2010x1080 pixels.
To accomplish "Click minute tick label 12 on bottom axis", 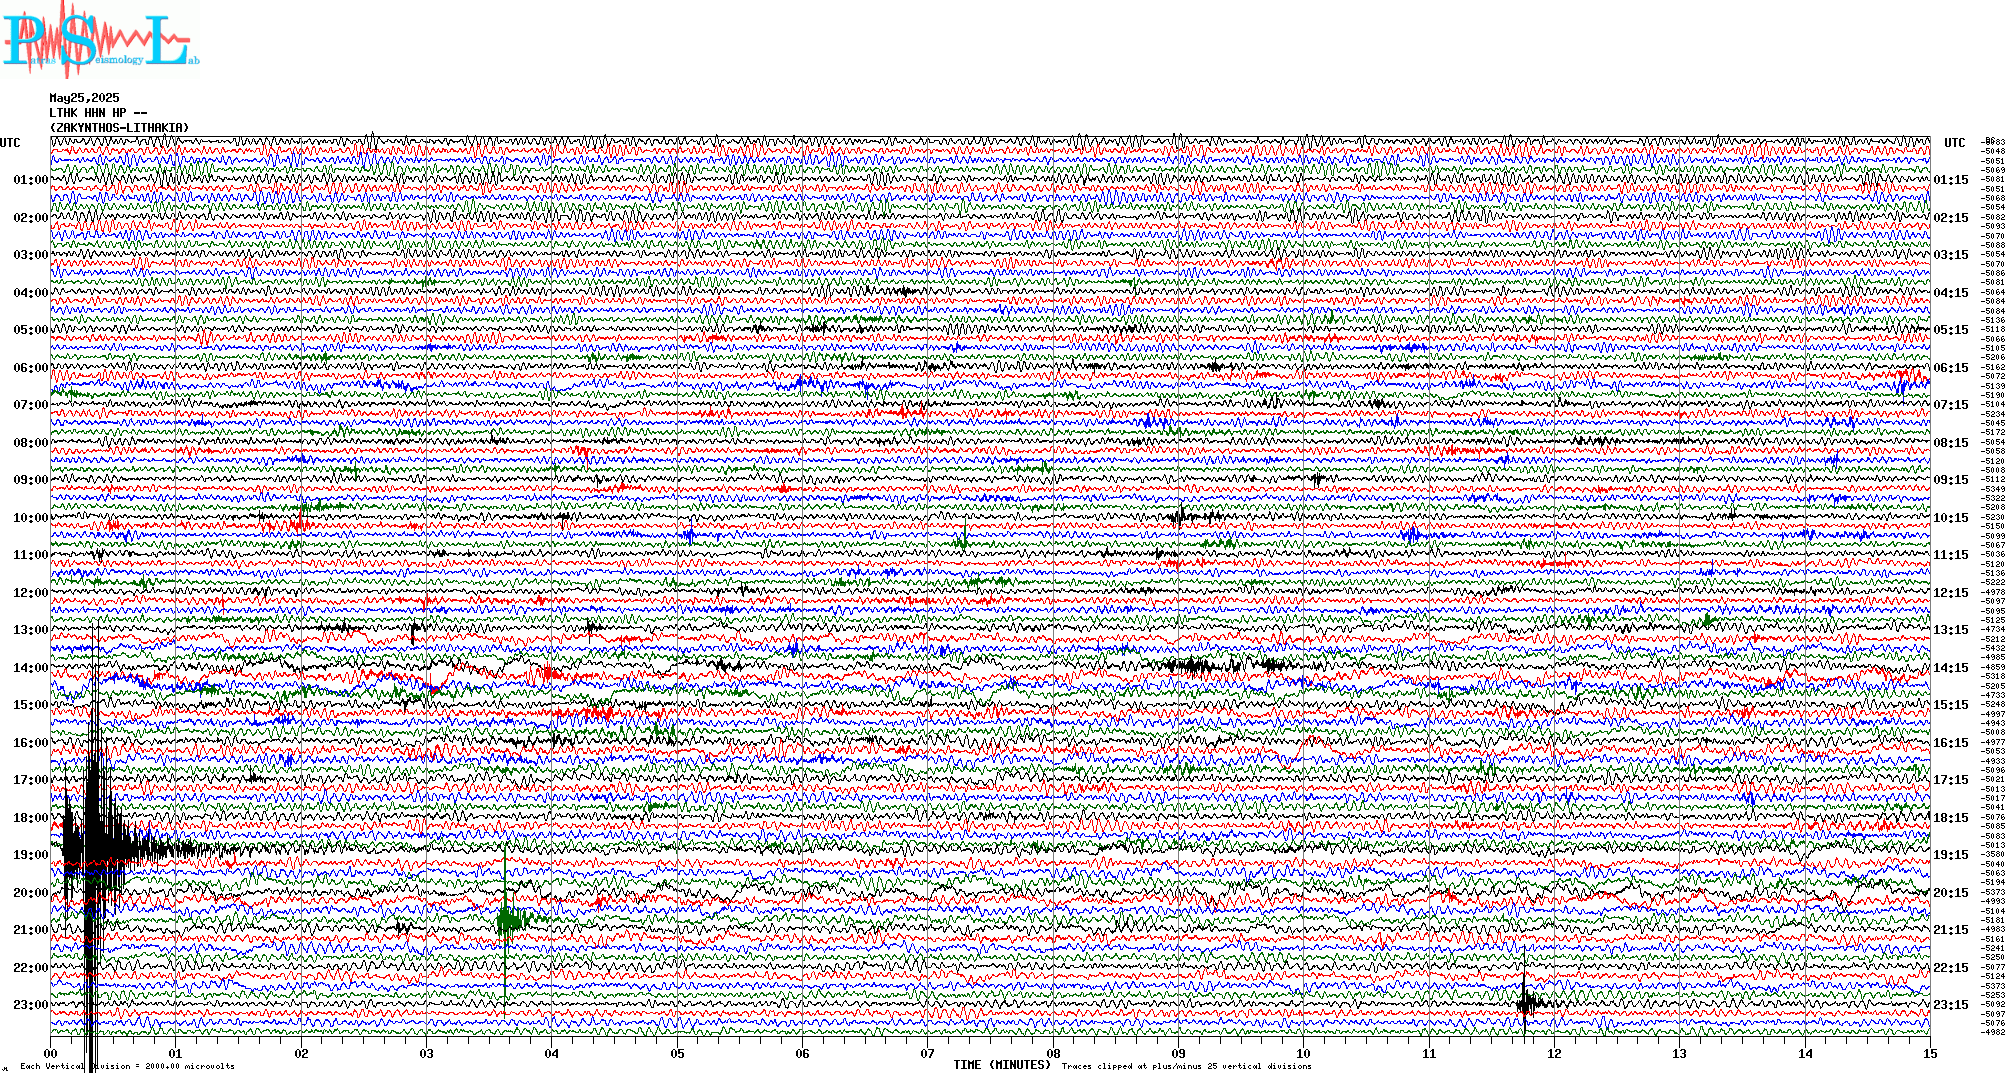I will tap(1555, 1053).
